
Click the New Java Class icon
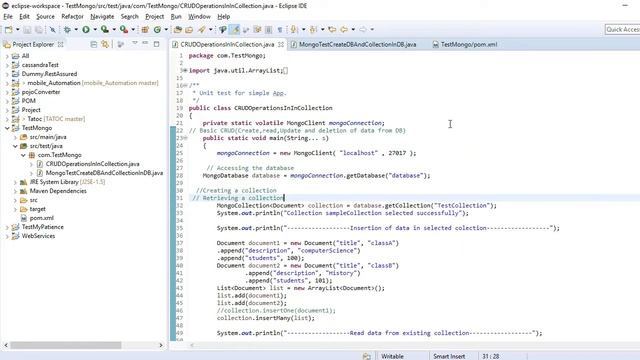(x=157, y=29)
